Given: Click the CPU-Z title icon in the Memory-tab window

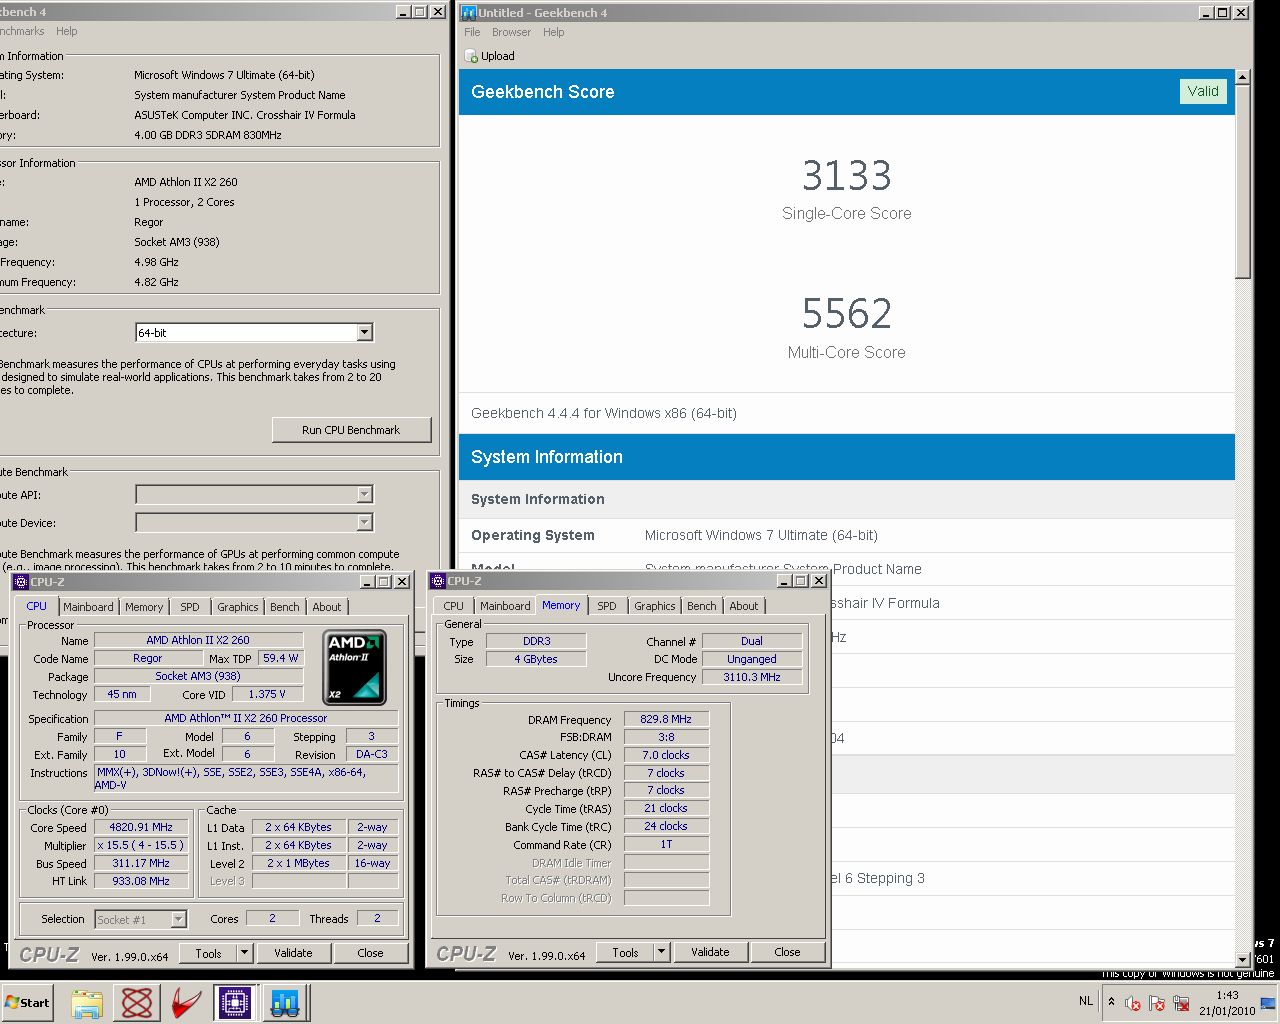Looking at the screenshot, I should pyautogui.click(x=437, y=581).
